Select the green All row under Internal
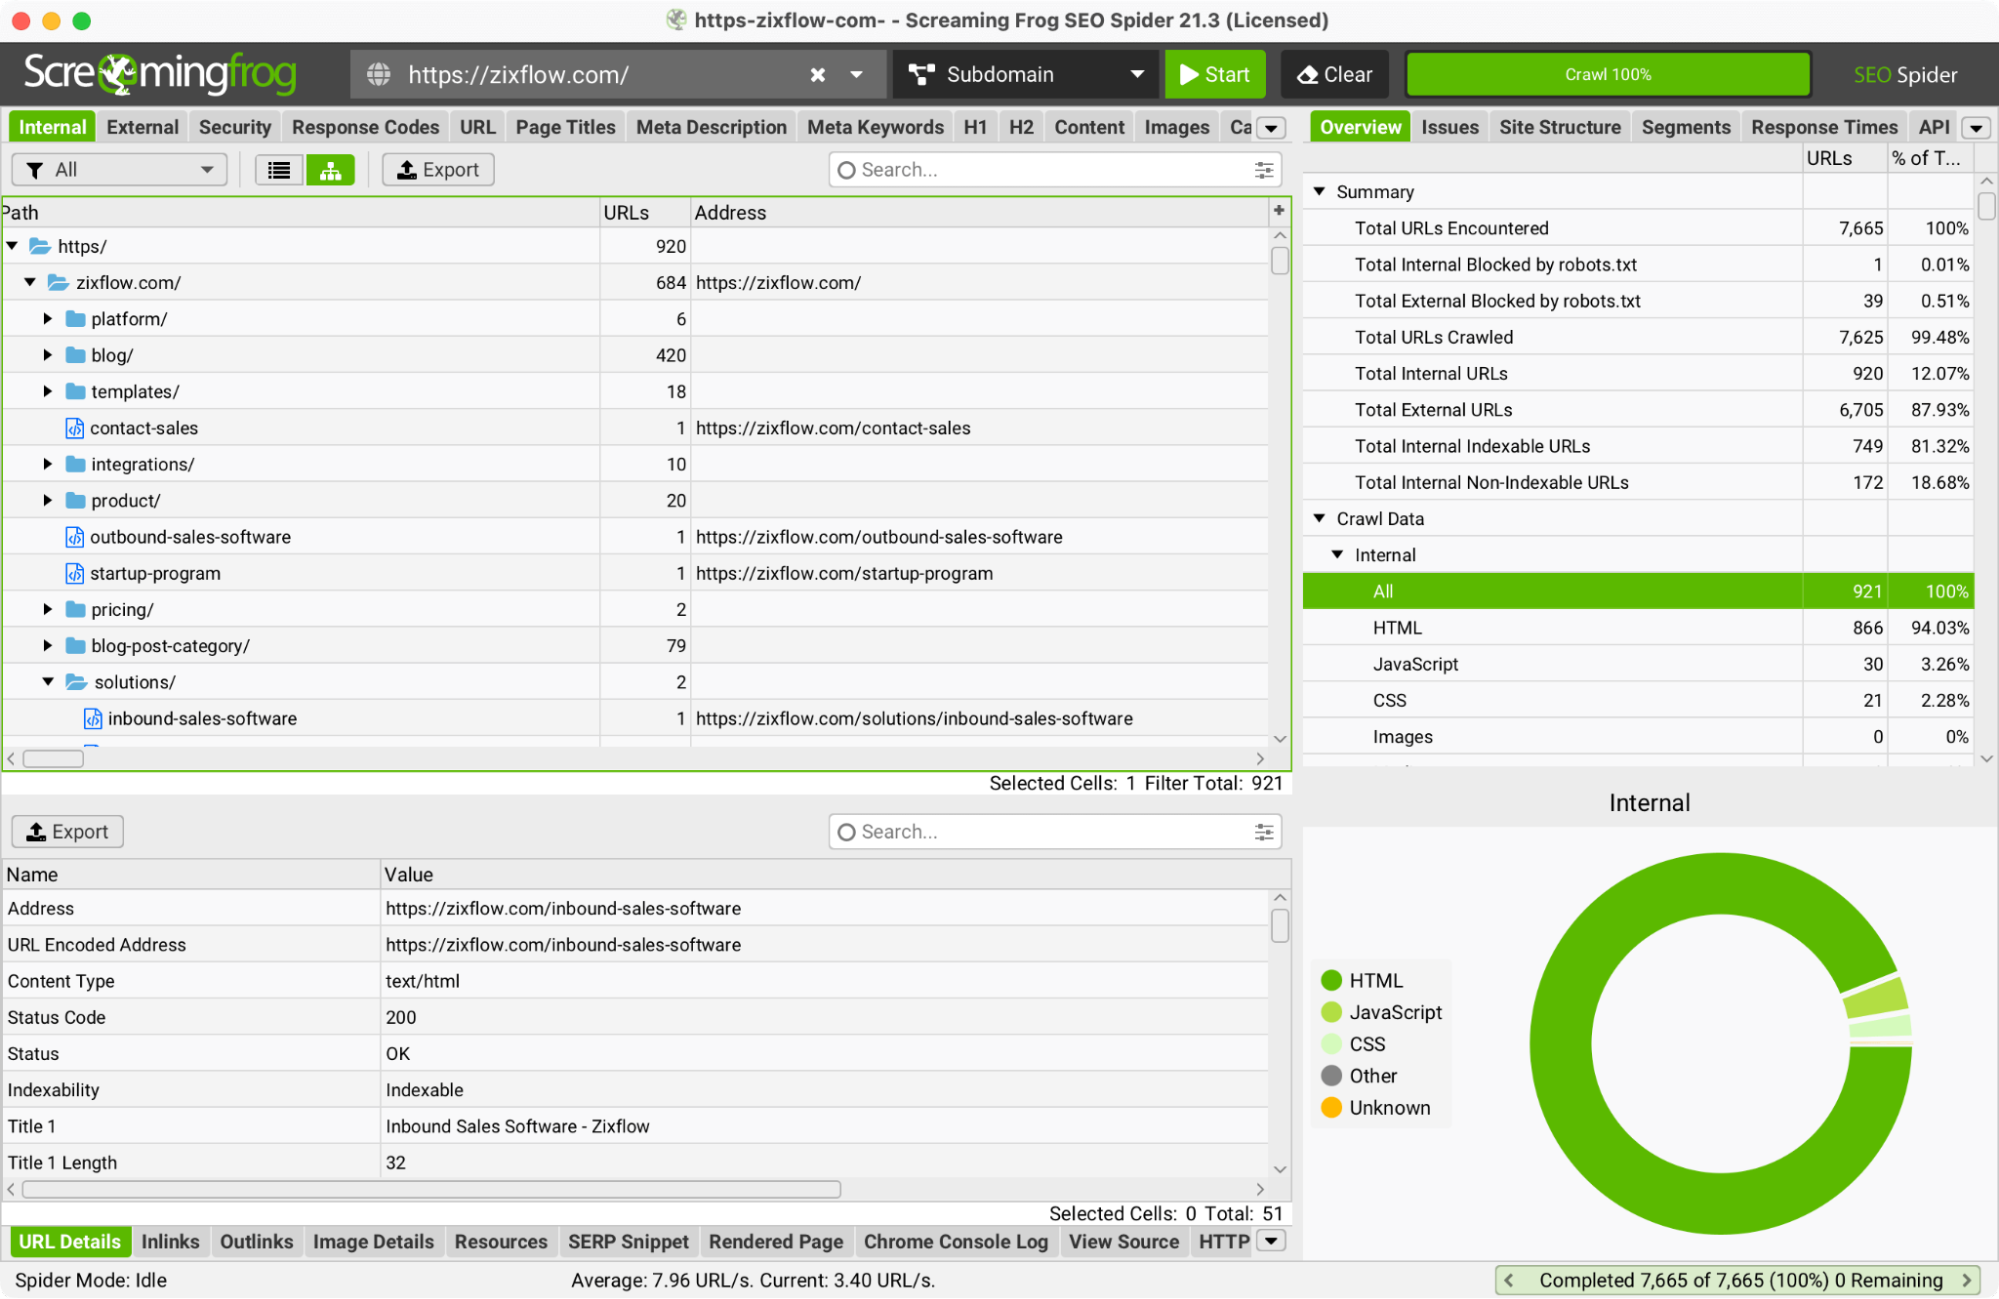Viewport: 1999px width, 1299px height. [1550, 590]
